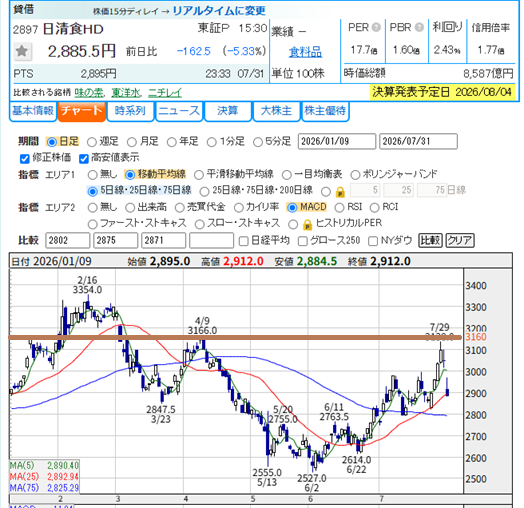This screenshot has width=524, height=508.
Task: Add stock to favorites with star icon
Action: coord(22,51)
